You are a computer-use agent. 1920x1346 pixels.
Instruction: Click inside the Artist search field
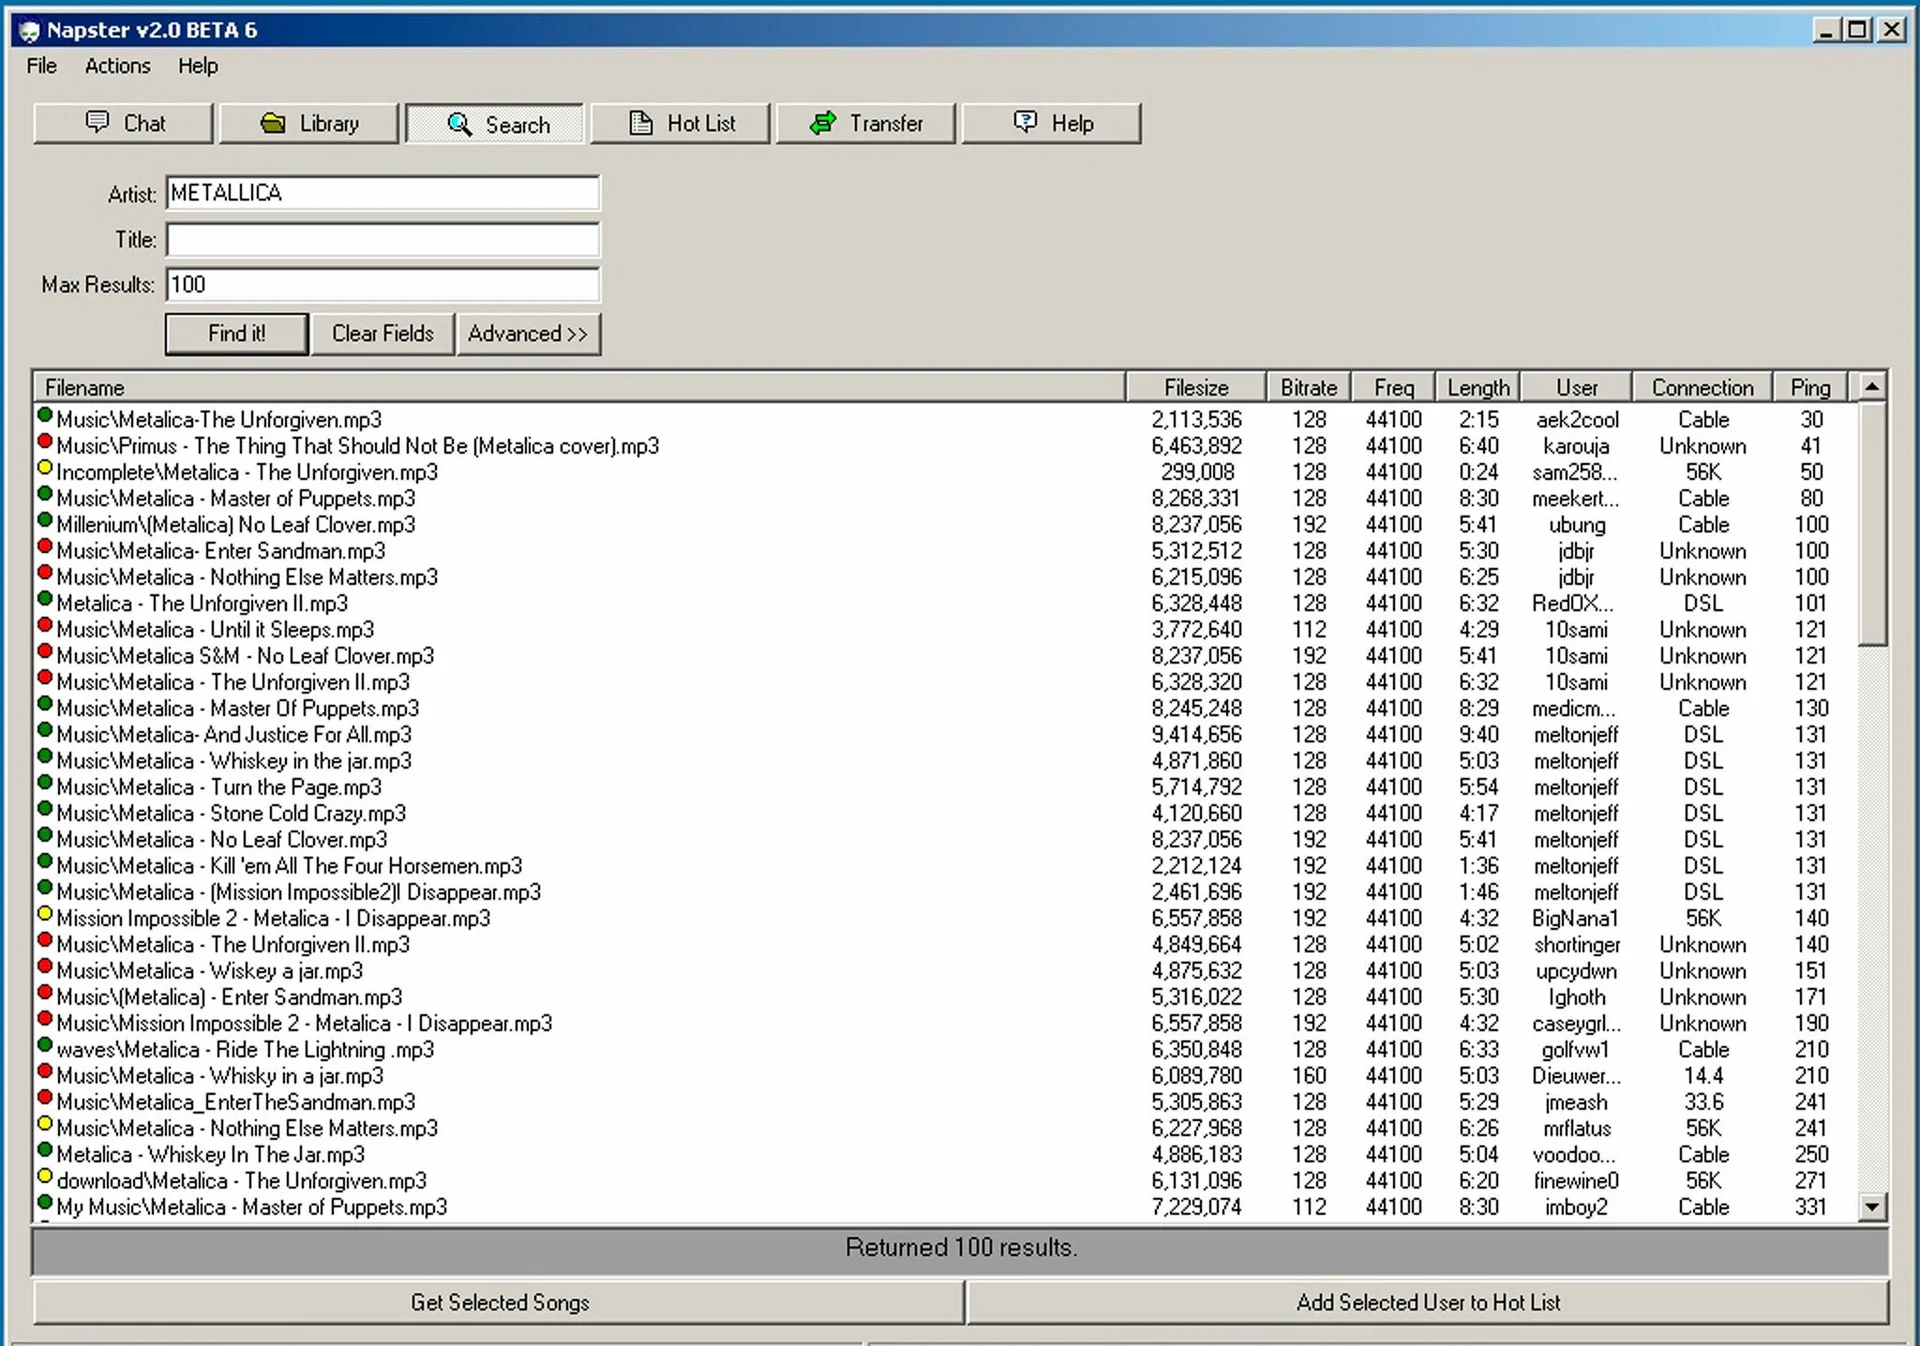(383, 193)
